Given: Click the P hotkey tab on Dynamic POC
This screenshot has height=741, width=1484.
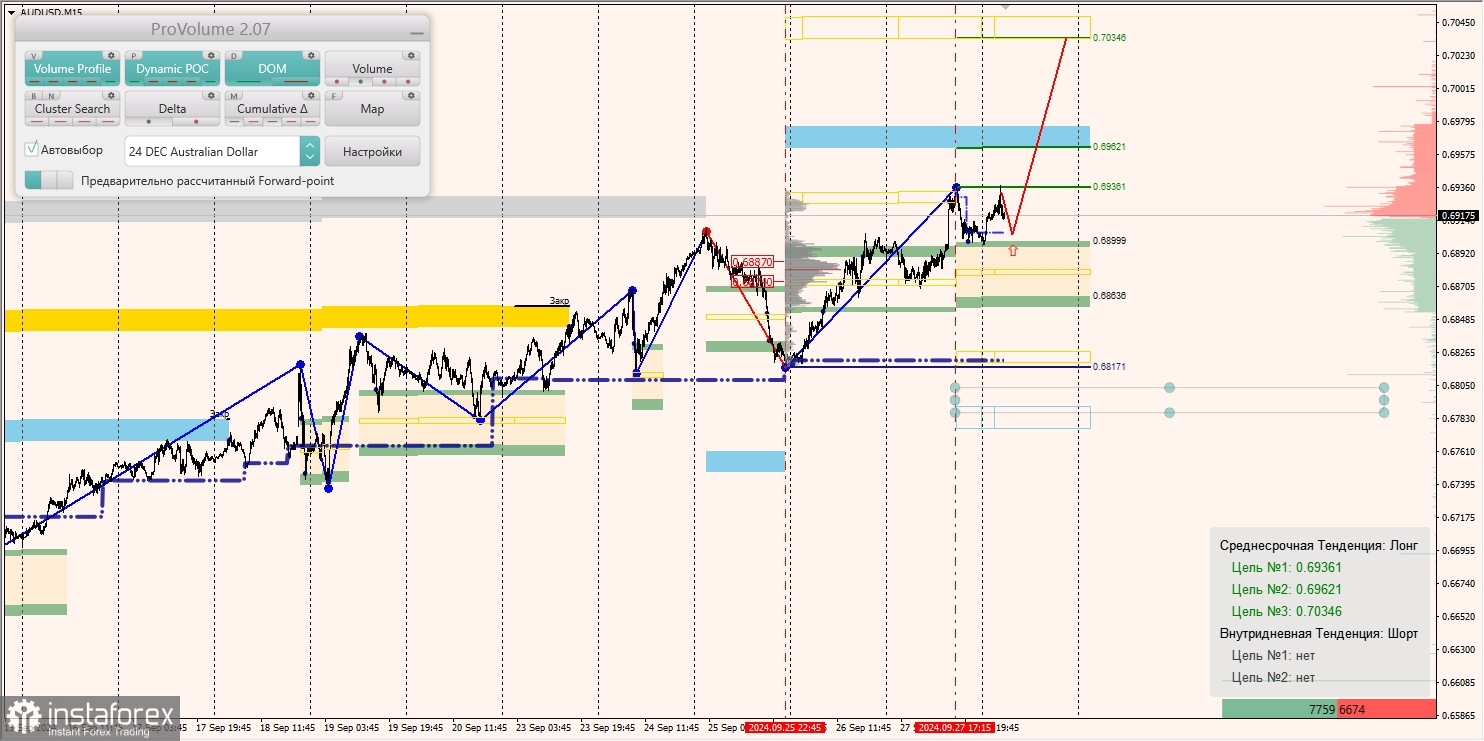Looking at the screenshot, I should (133, 56).
